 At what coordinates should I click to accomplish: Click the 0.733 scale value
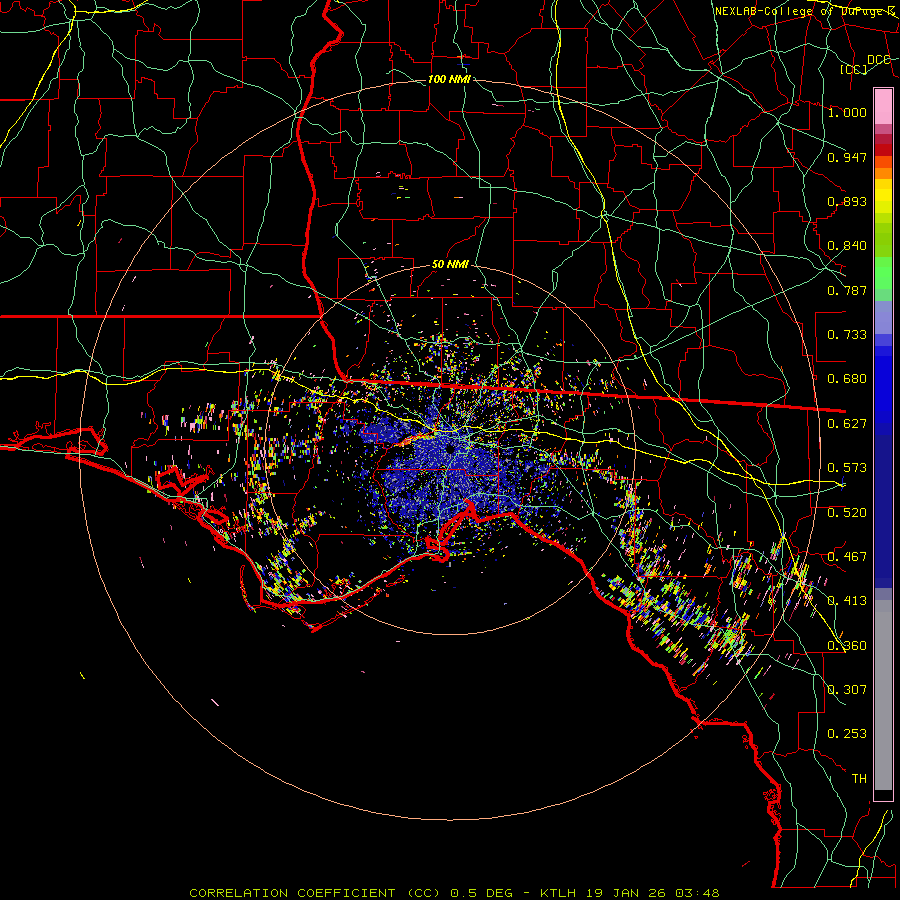pyautogui.click(x=847, y=335)
